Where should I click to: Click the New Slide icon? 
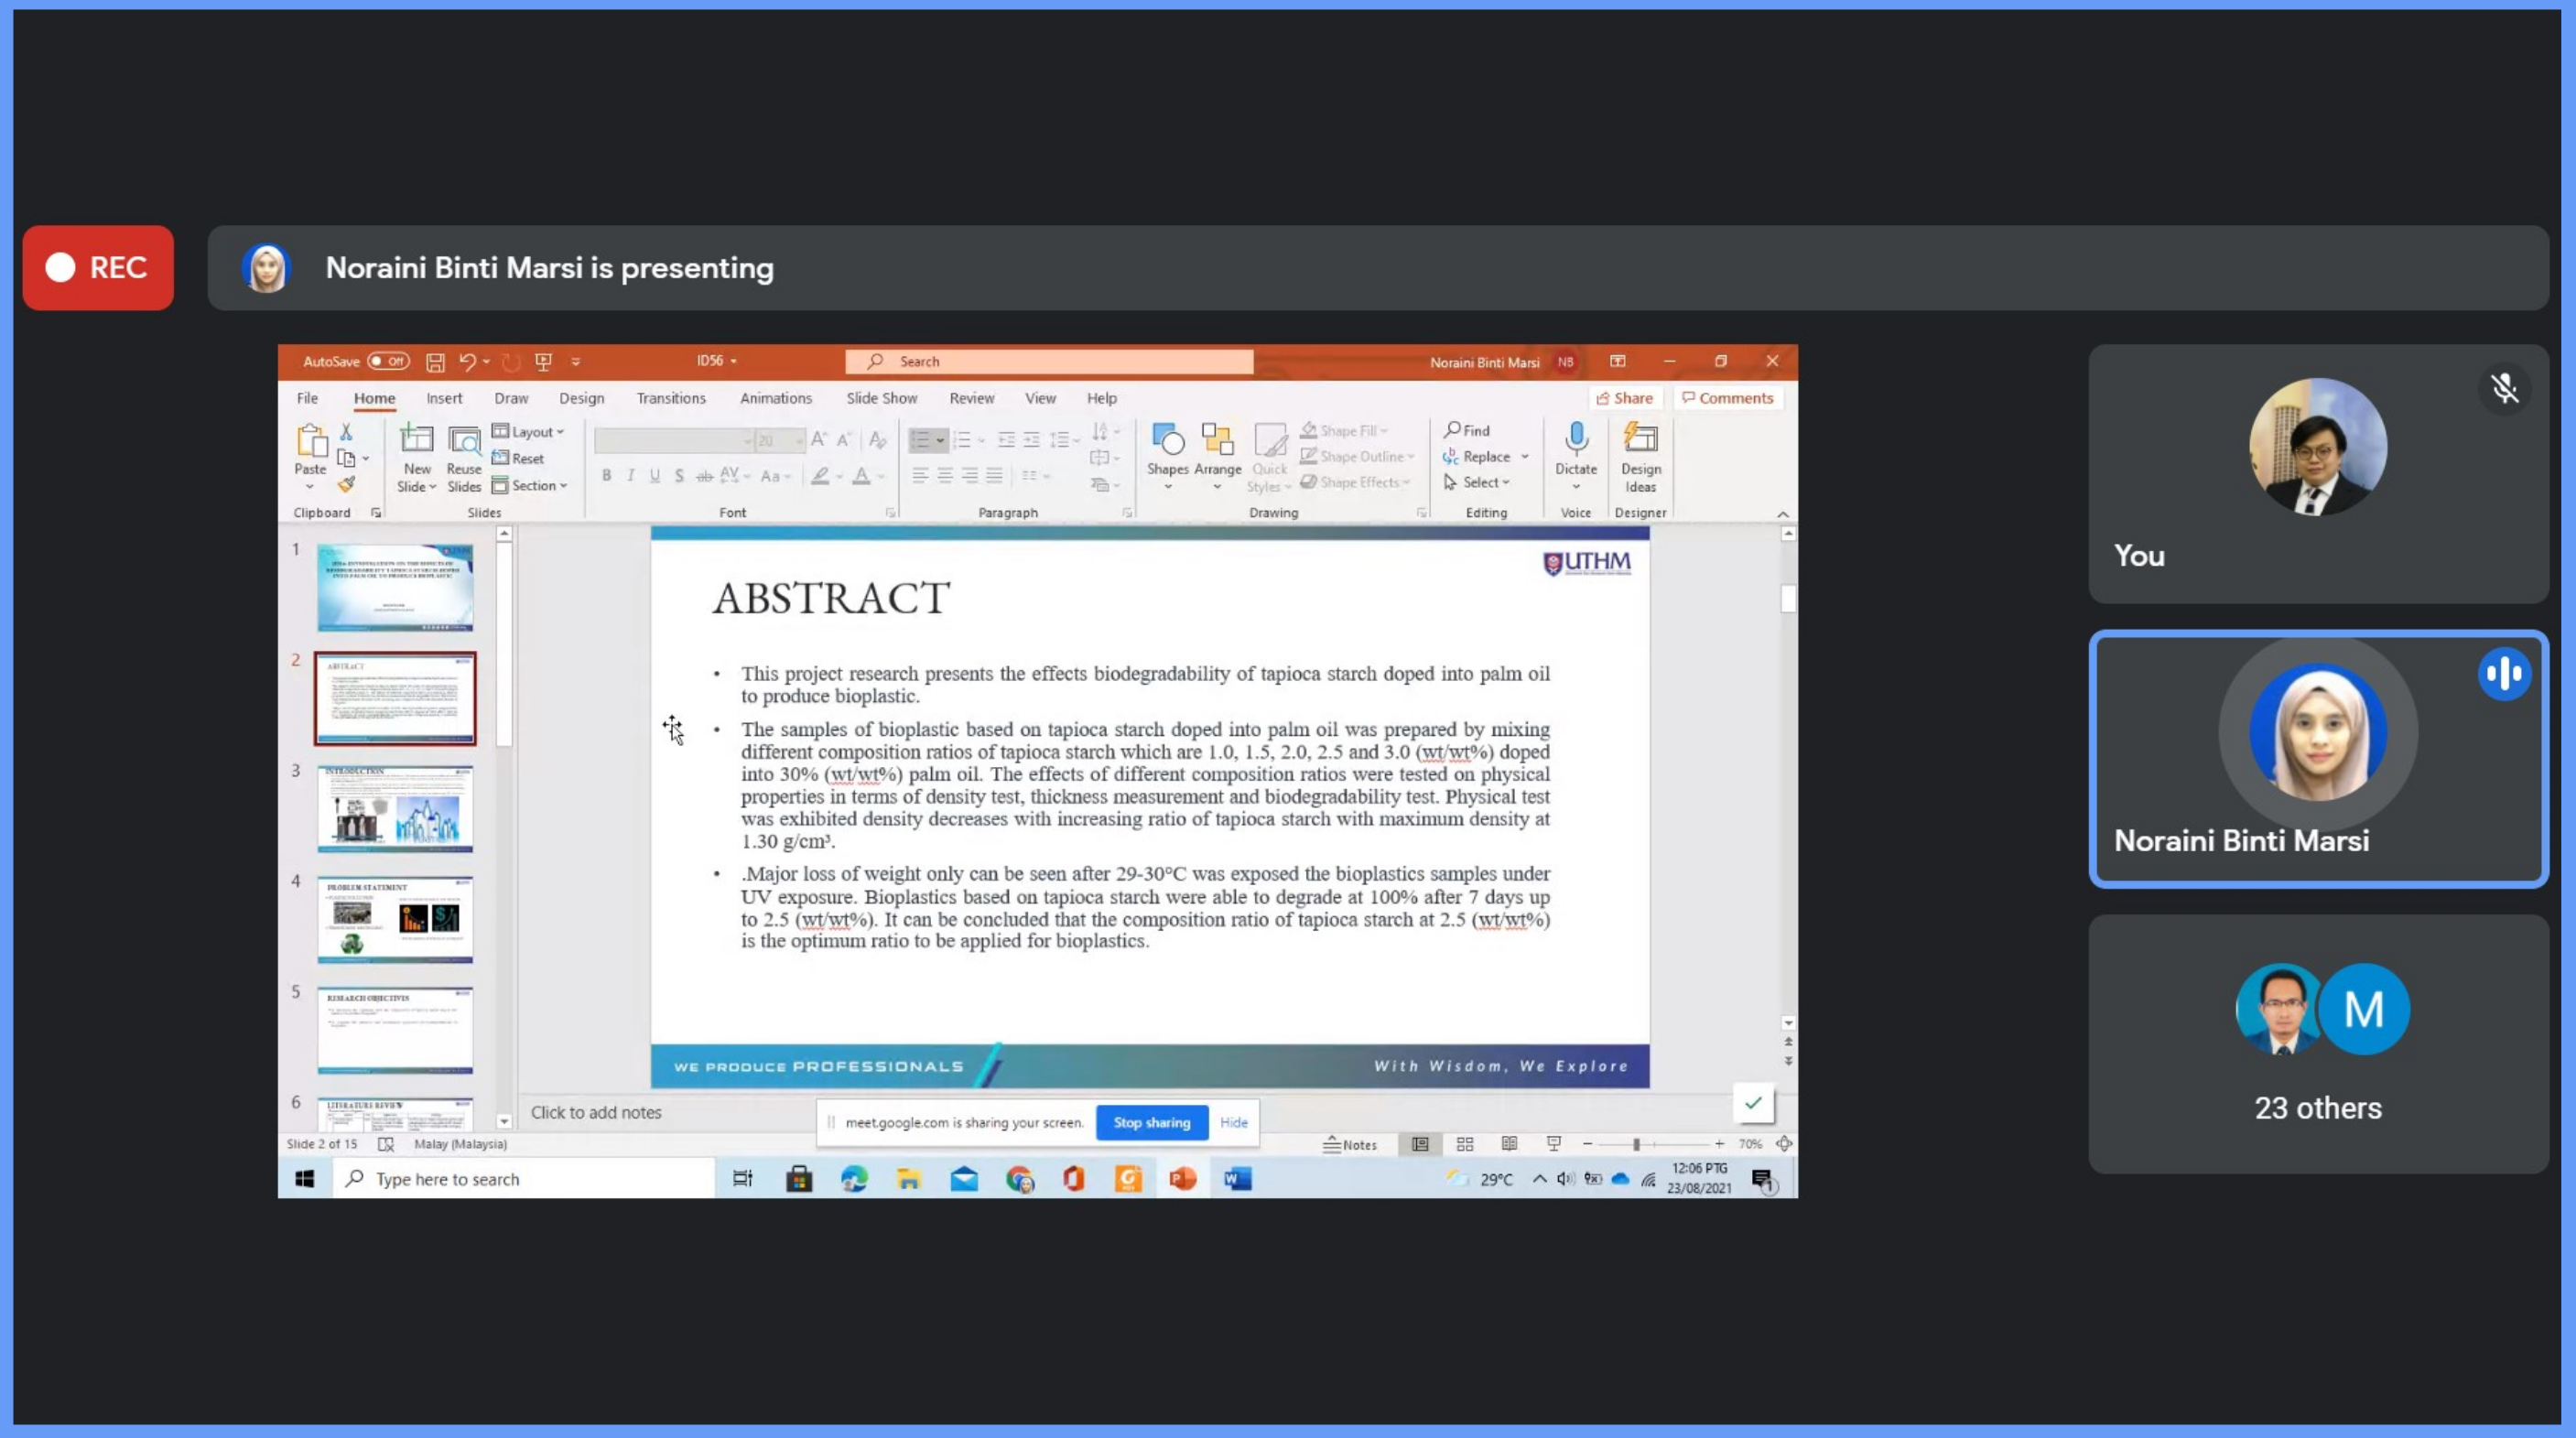417,440
